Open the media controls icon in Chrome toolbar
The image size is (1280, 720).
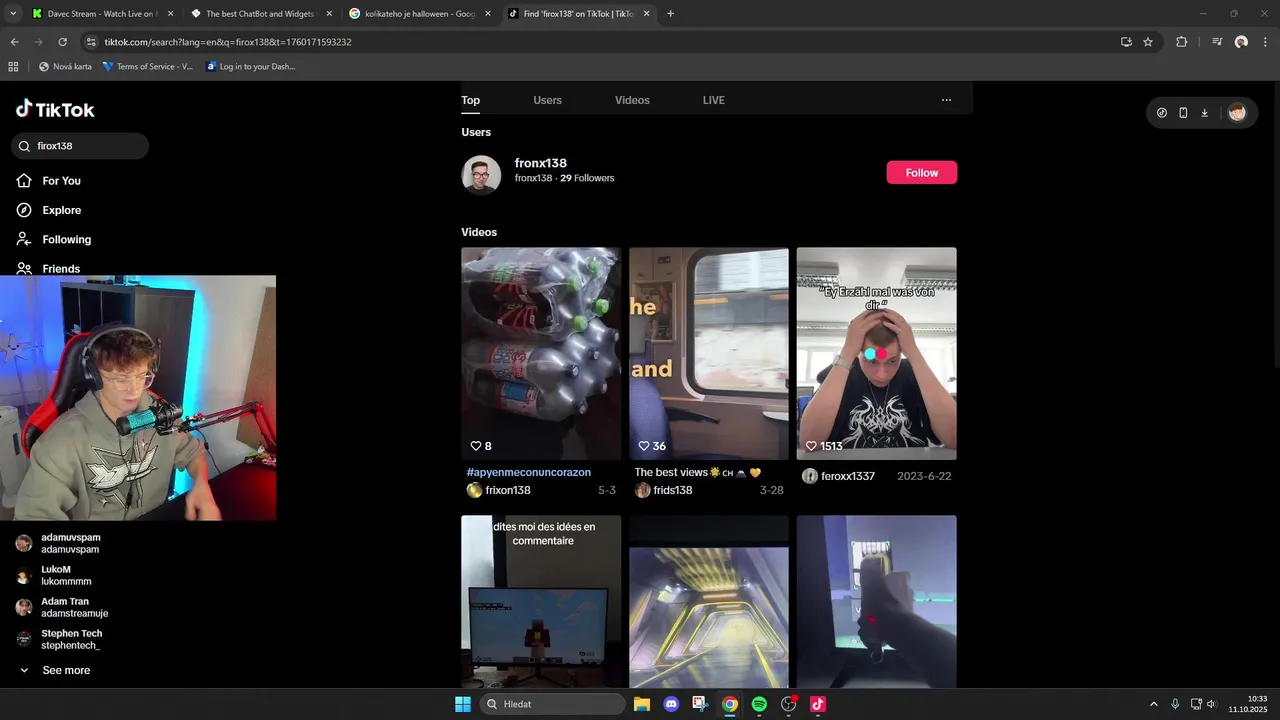tap(1217, 42)
